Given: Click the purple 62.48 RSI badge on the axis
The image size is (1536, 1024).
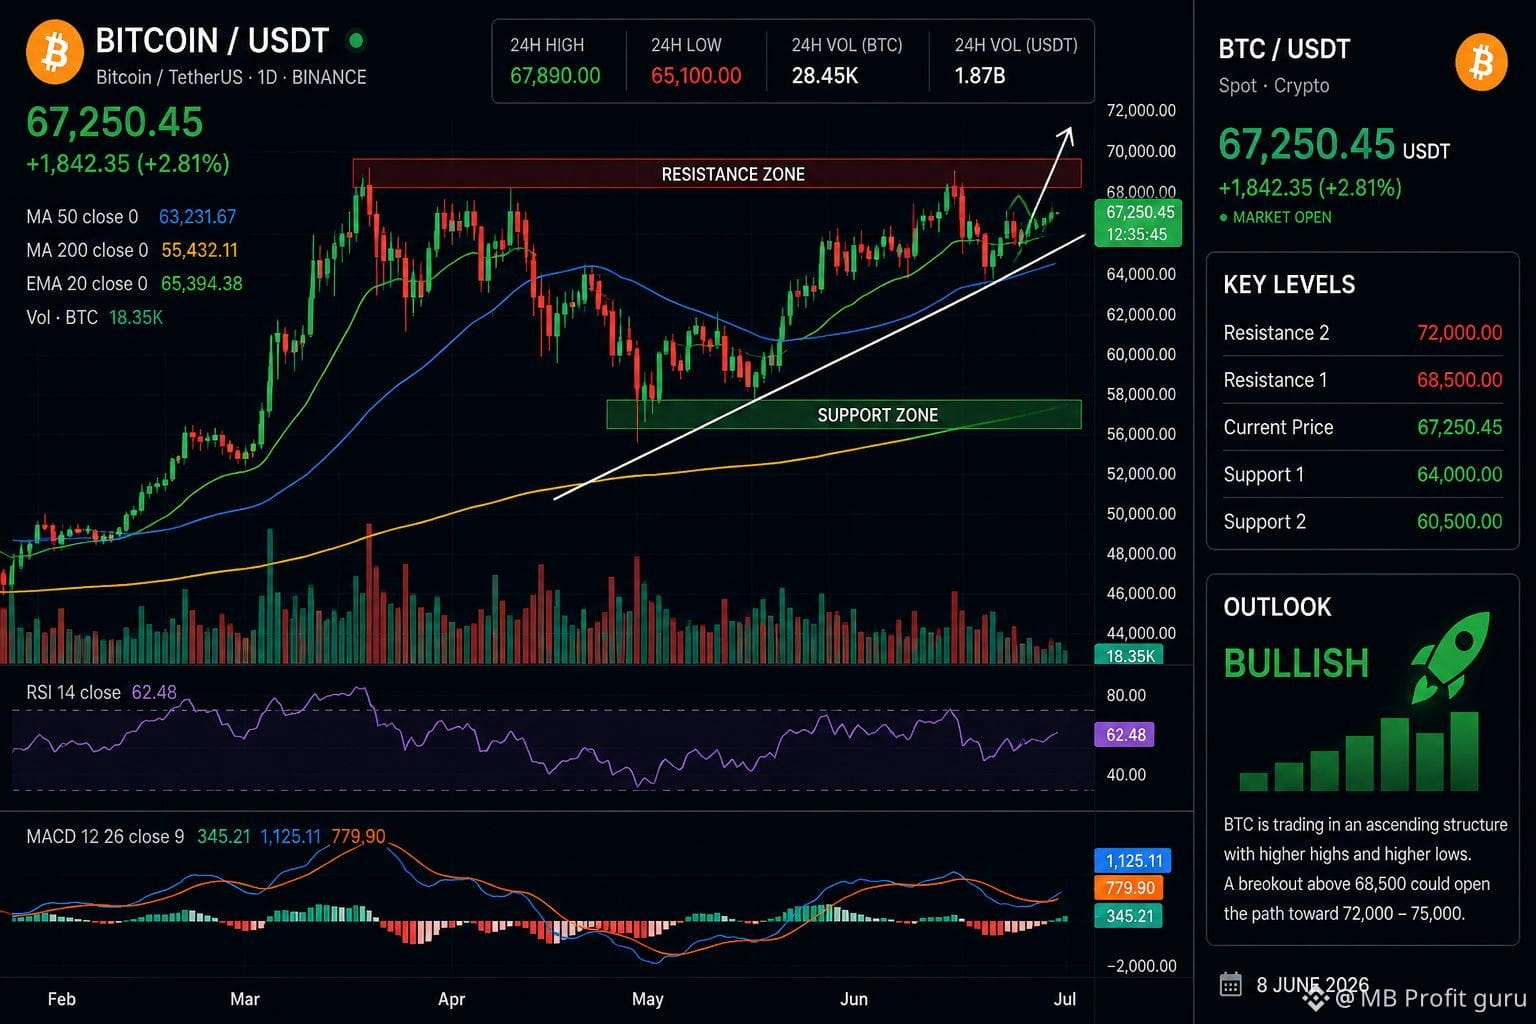Looking at the screenshot, I should click(1125, 735).
